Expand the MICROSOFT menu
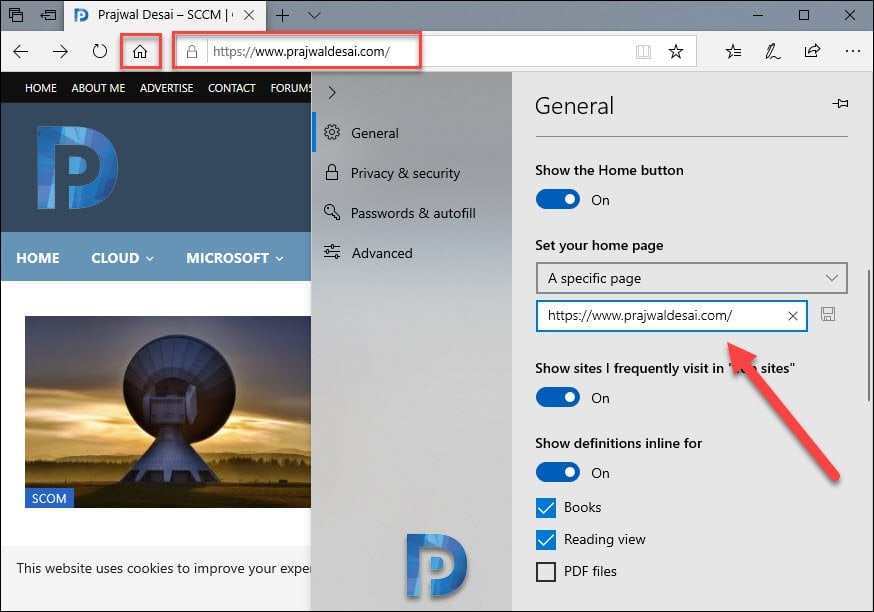 pyautogui.click(x=235, y=258)
